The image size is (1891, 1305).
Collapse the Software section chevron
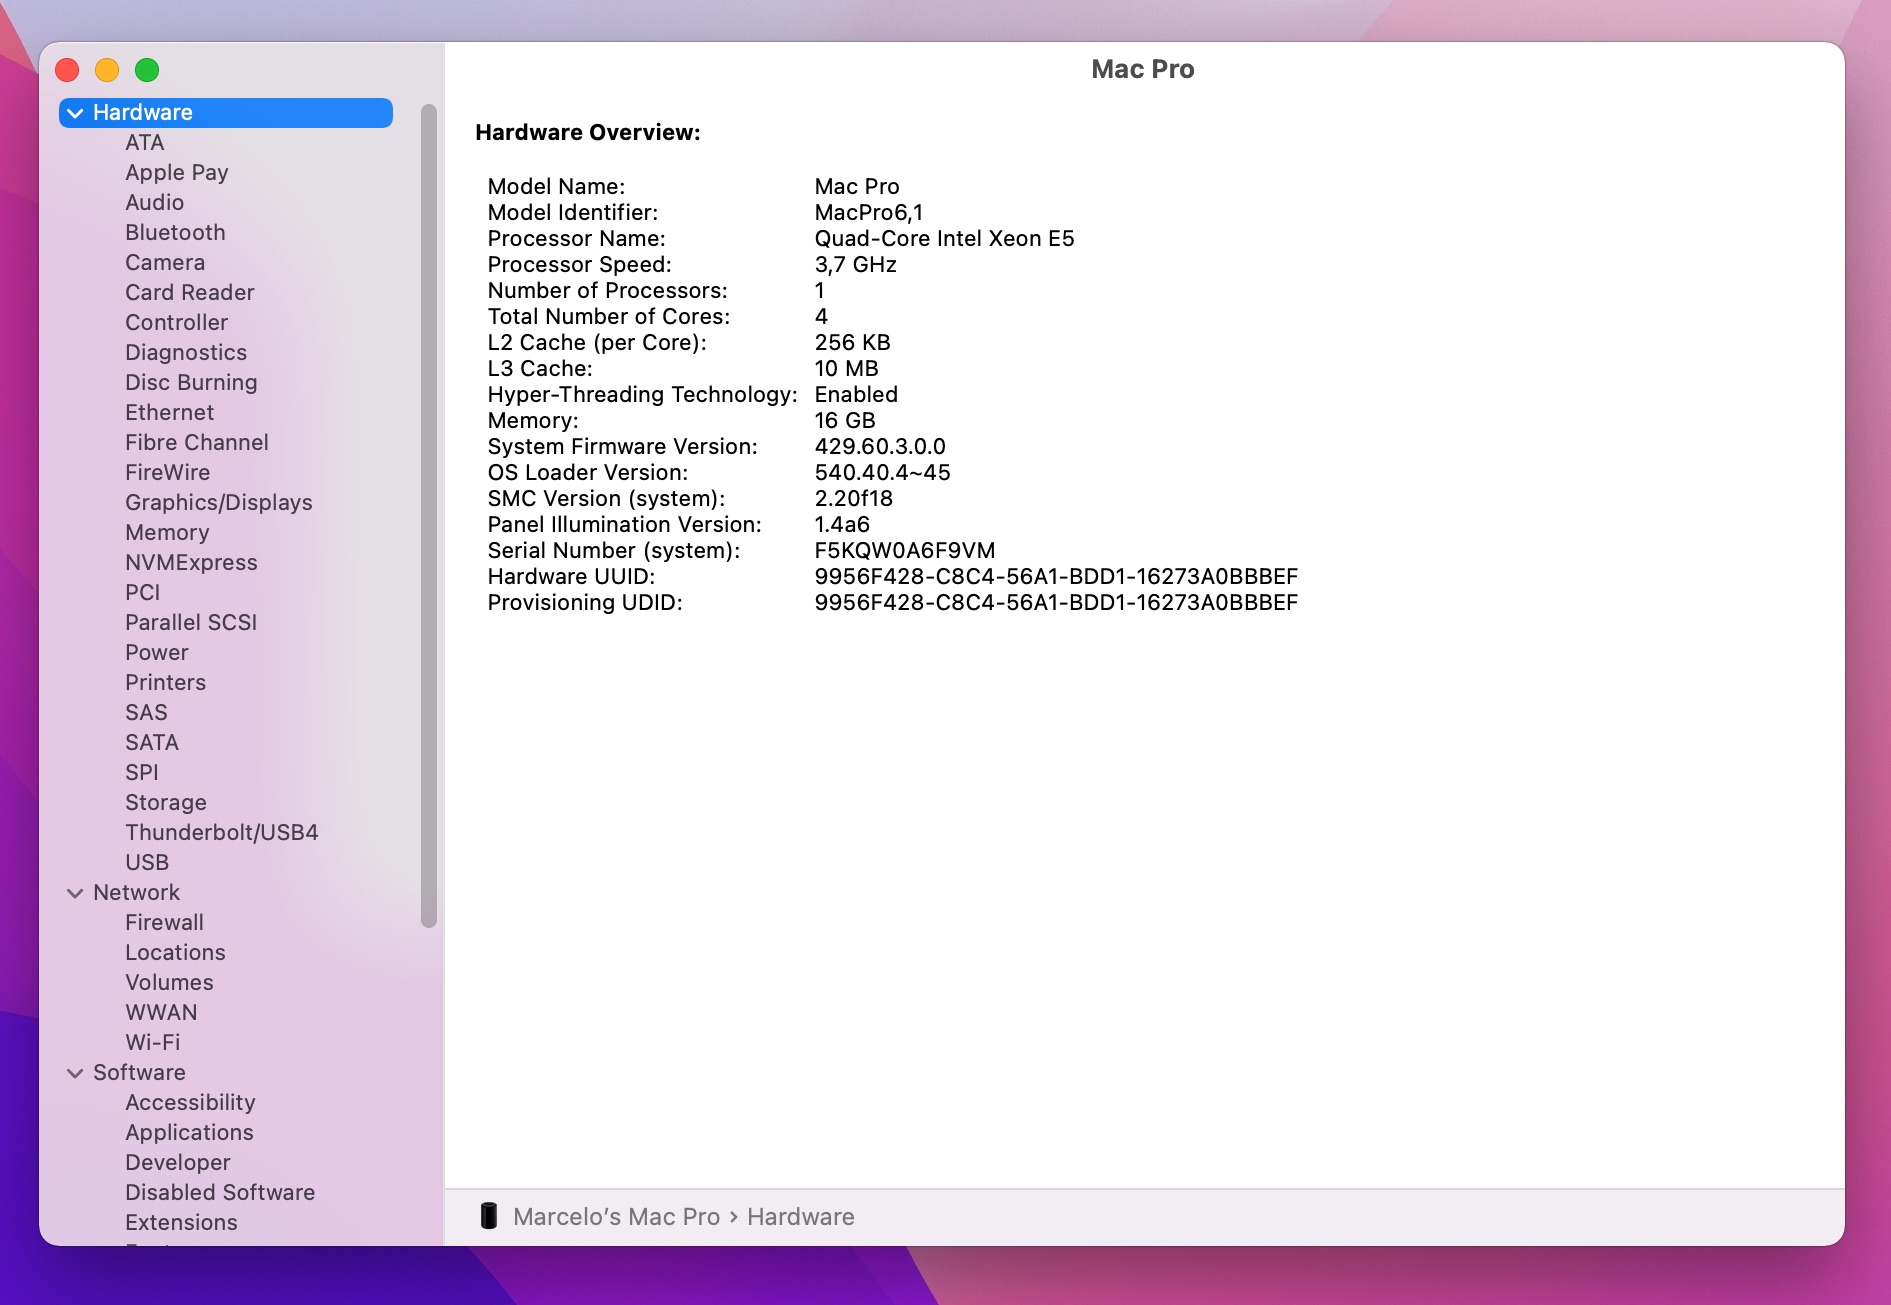75,1073
